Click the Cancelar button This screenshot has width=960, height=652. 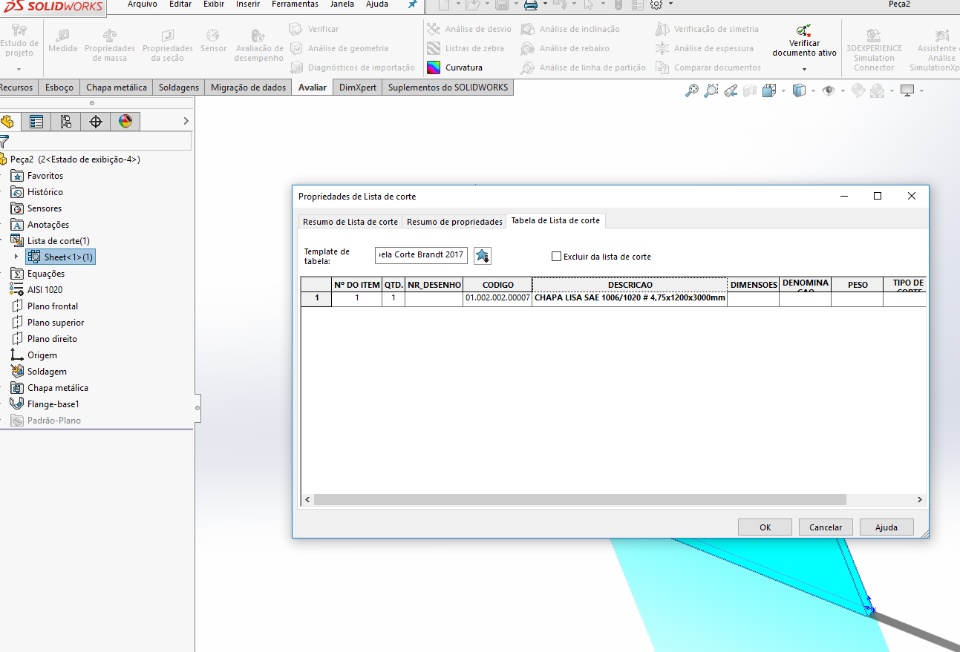[825, 527]
